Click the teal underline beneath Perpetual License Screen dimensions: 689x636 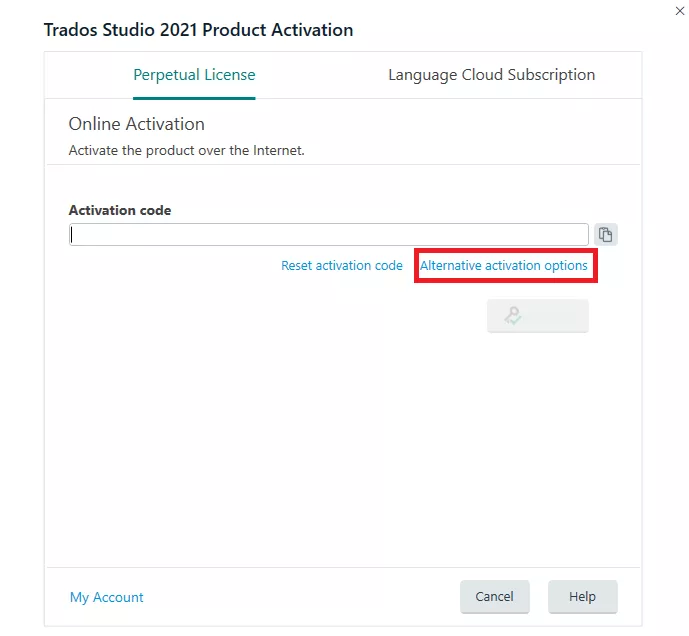[194, 98]
